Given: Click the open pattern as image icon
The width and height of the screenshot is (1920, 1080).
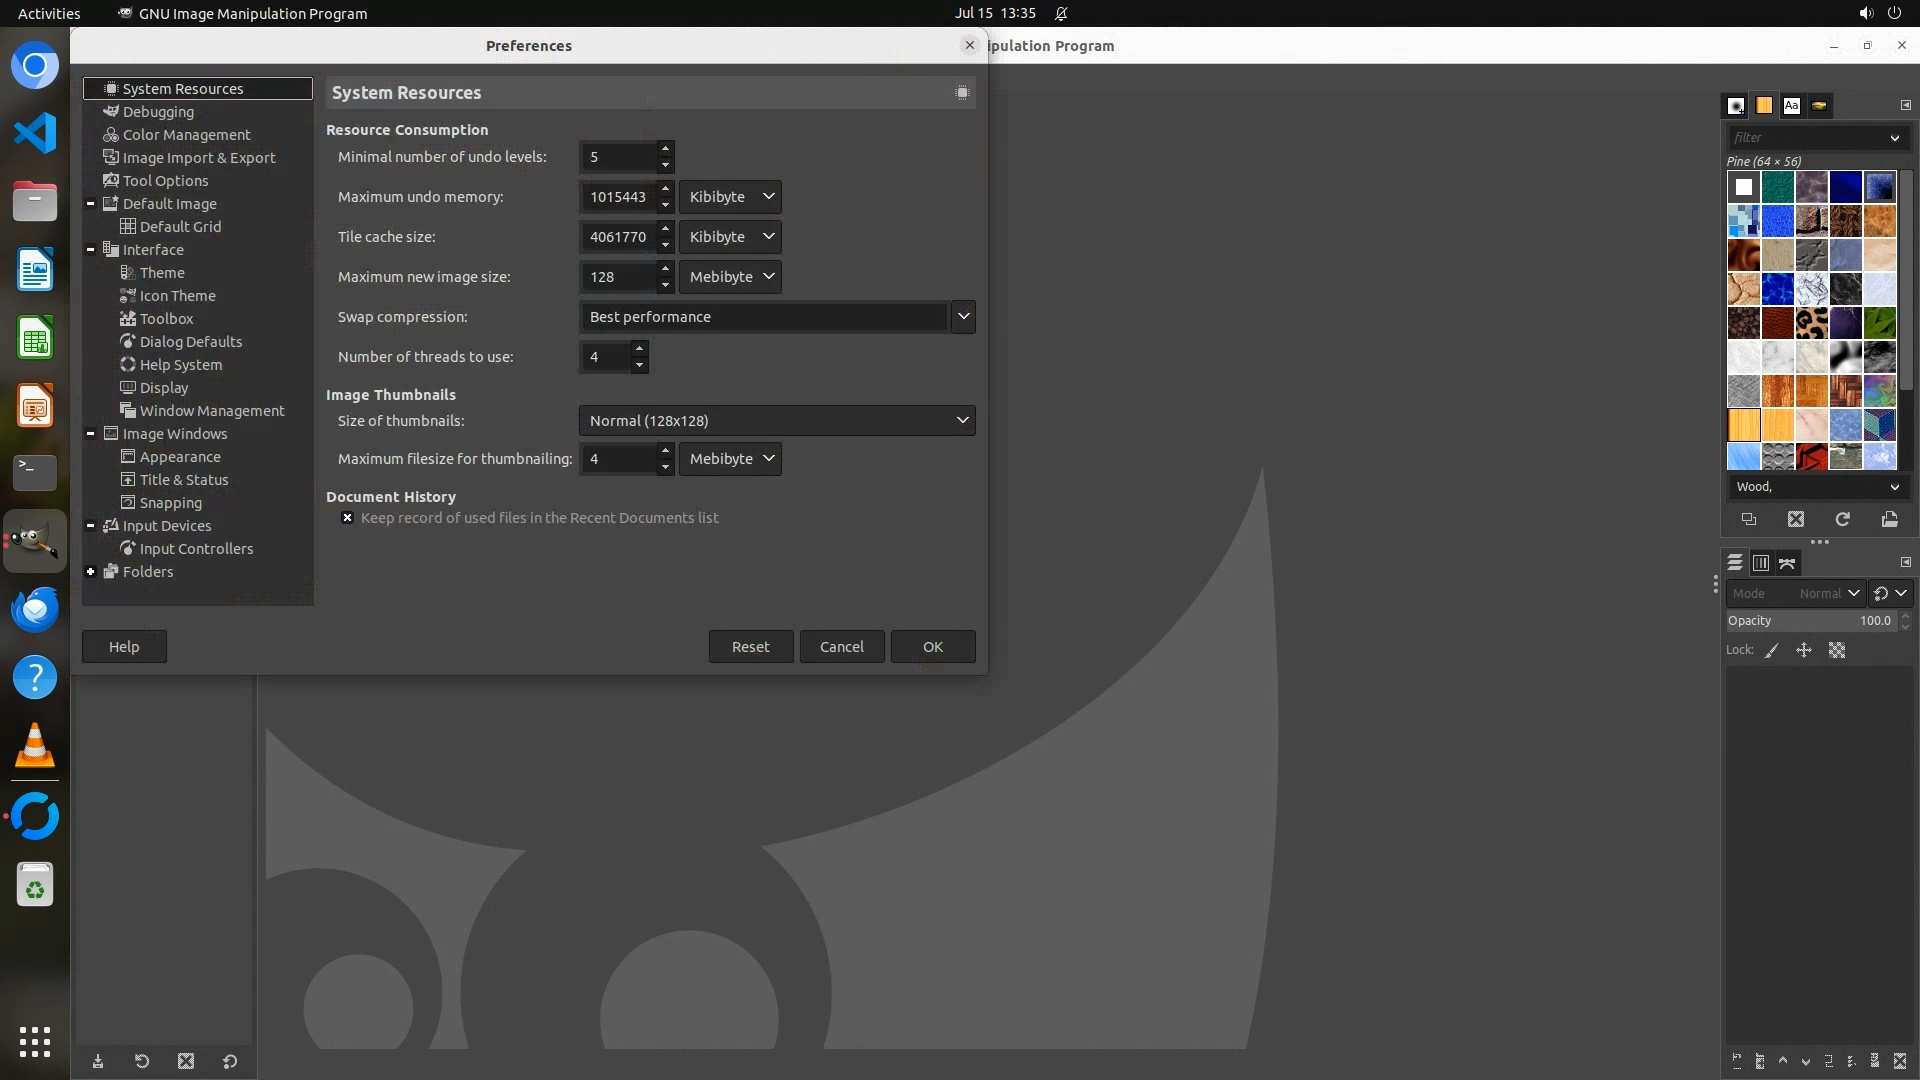Looking at the screenshot, I should pos(1889,519).
